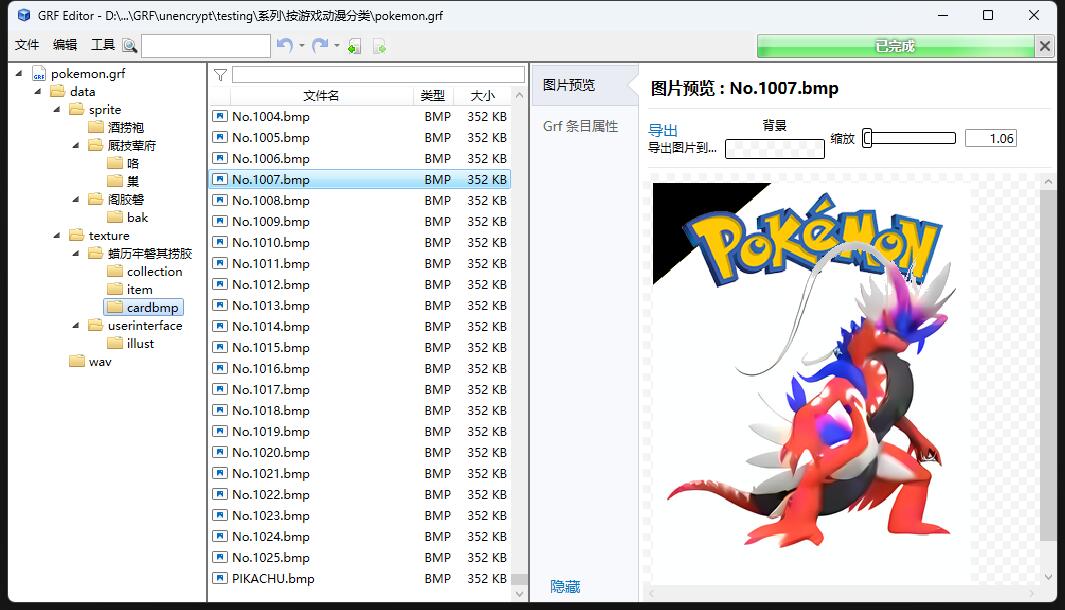Click the 缩放 zoom slider handle
Viewport: 1065px width, 610px height.
pyautogui.click(x=868, y=139)
